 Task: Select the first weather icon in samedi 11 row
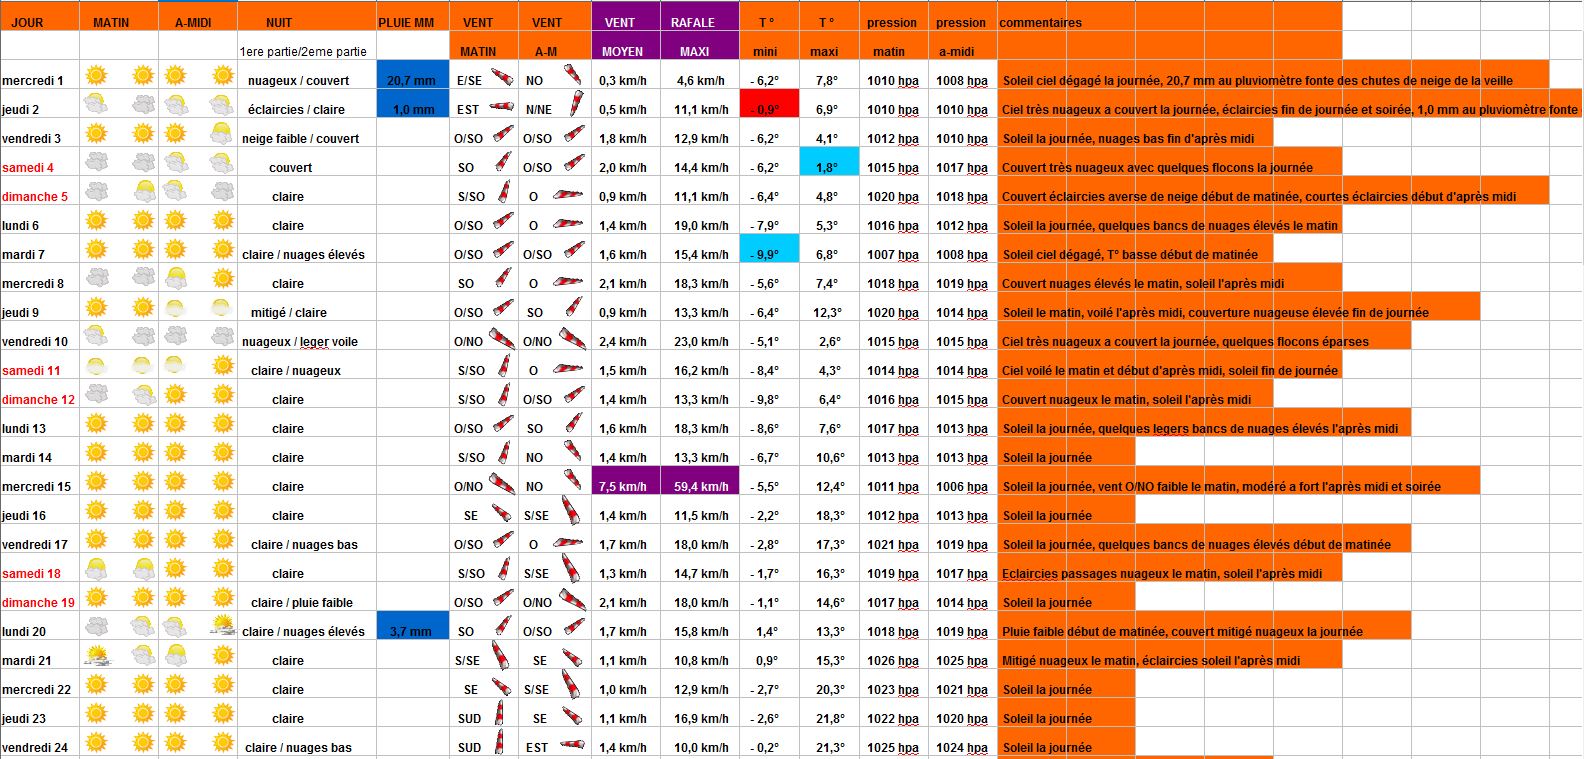pos(97,367)
